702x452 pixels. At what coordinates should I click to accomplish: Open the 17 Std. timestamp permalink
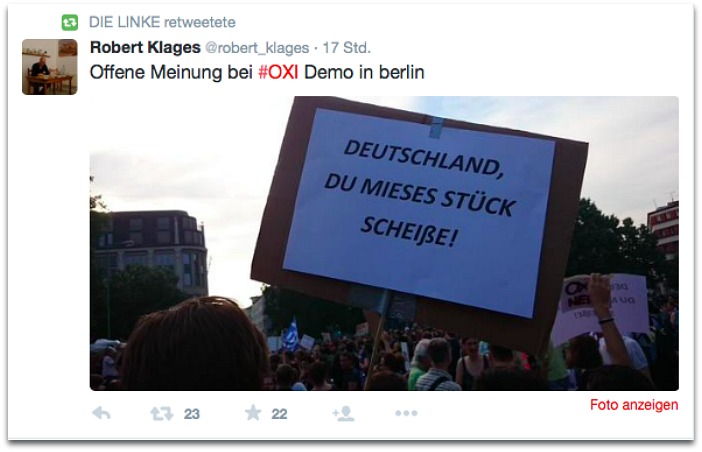click(347, 47)
